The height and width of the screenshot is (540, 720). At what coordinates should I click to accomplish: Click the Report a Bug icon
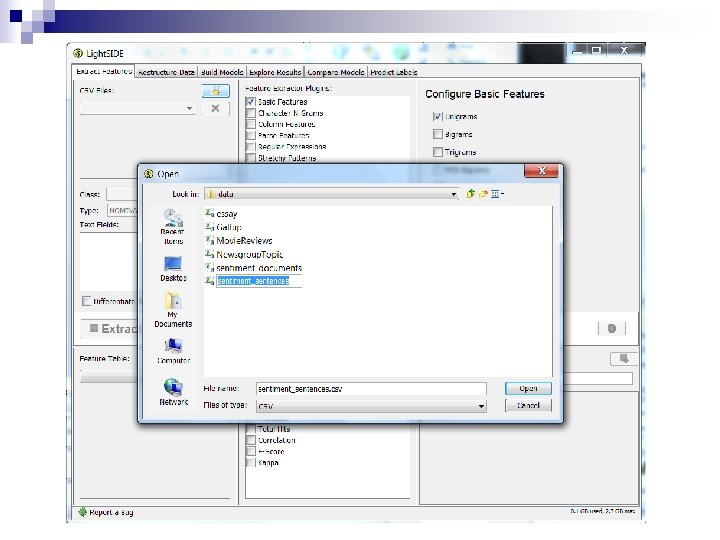click(x=83, y=512)
